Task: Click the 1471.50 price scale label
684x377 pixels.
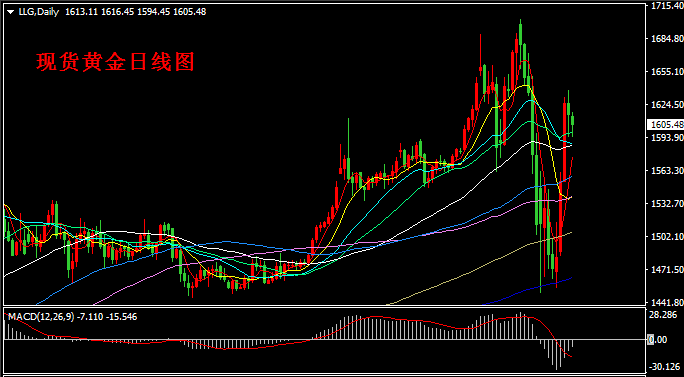Action: click(x=666, y=270)
